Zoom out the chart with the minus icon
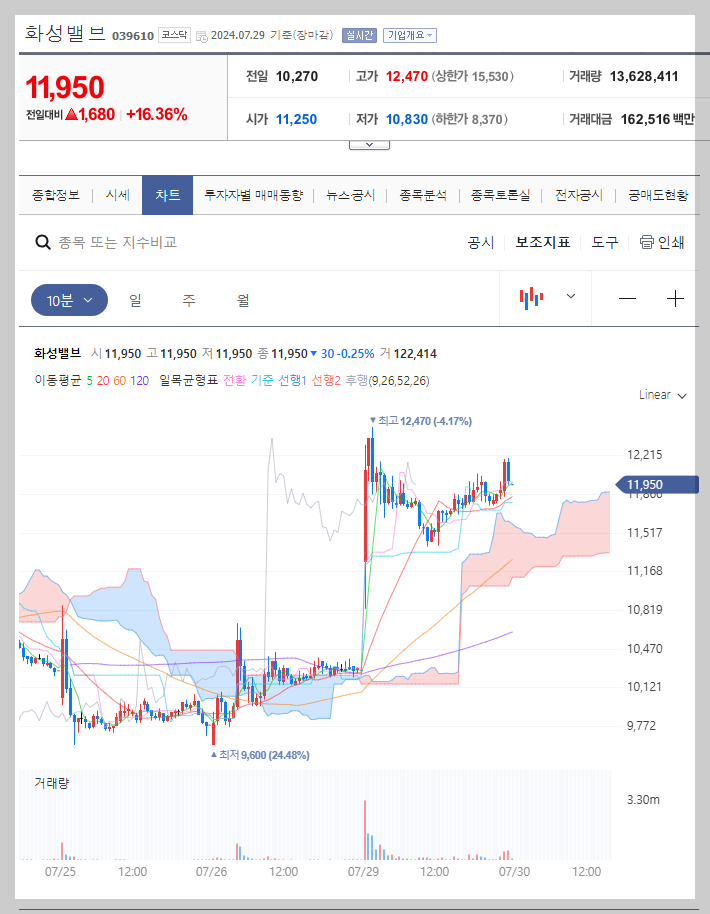The image size is (710, 914). pos(625,299)
